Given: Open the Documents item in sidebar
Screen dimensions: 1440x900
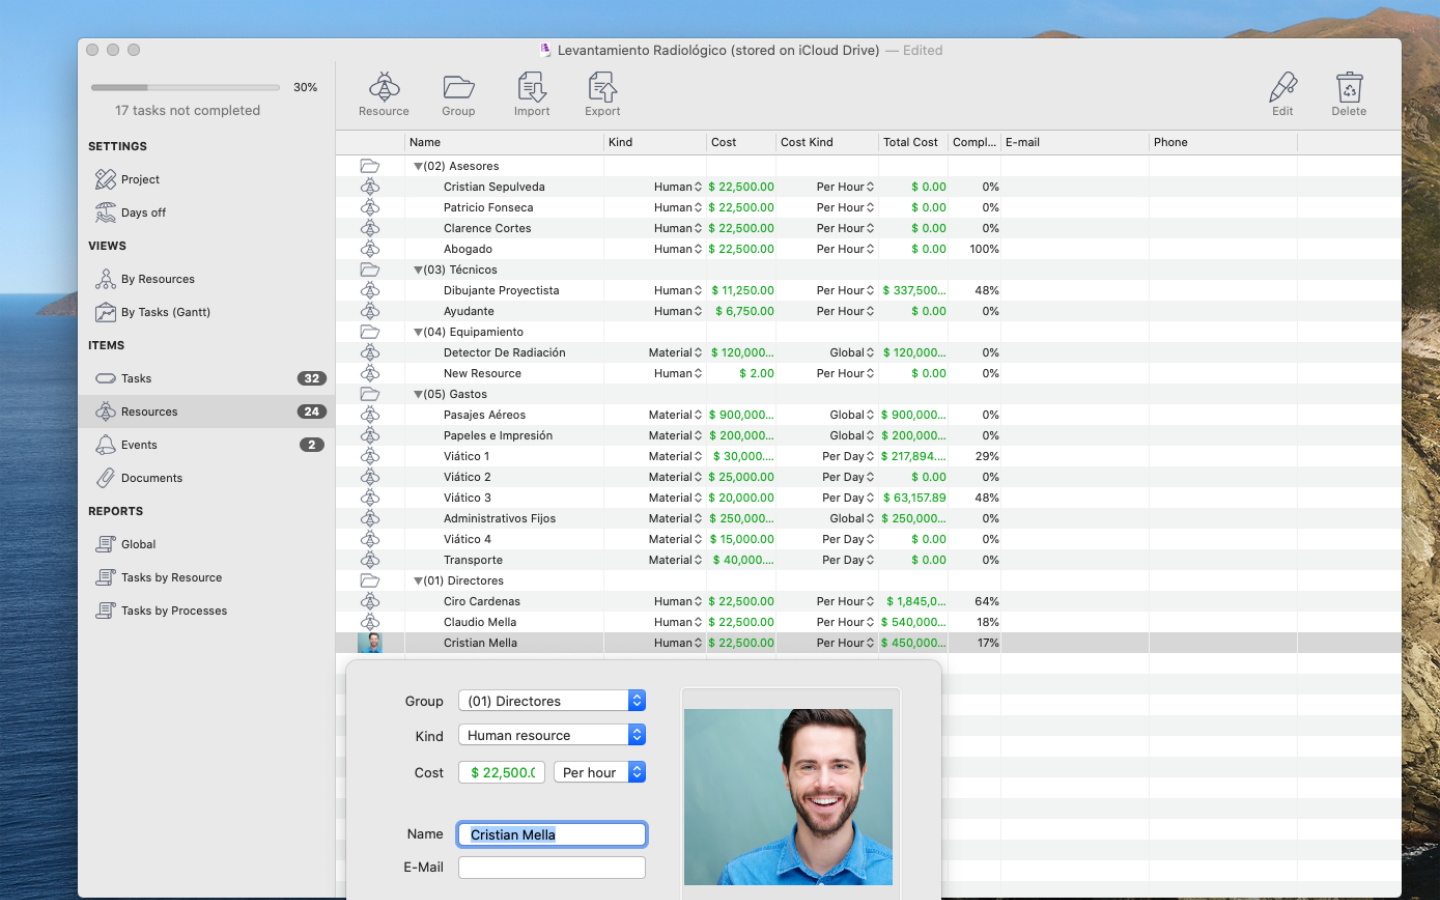Looking at the screenshot, I should pyautogui.click(x=151, y=478).
